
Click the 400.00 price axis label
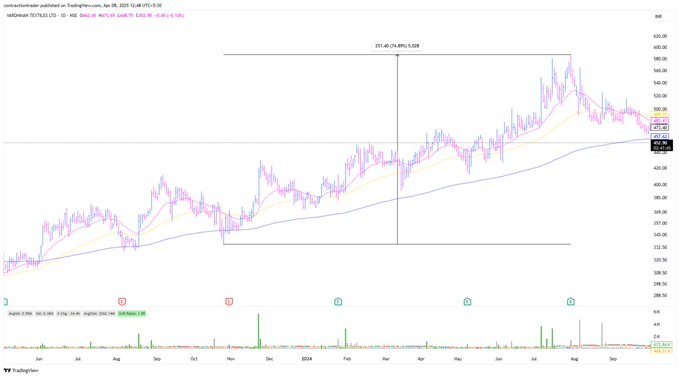pyautogui.click(x=660, y=185)
